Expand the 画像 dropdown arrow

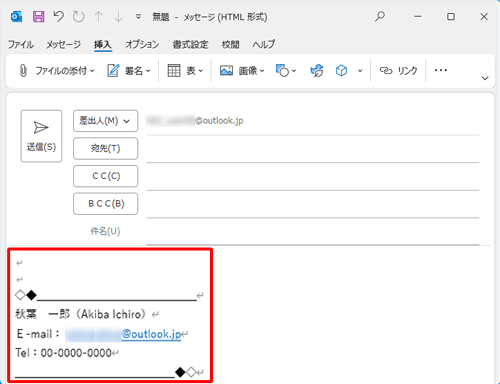click(x=262, y=71)
